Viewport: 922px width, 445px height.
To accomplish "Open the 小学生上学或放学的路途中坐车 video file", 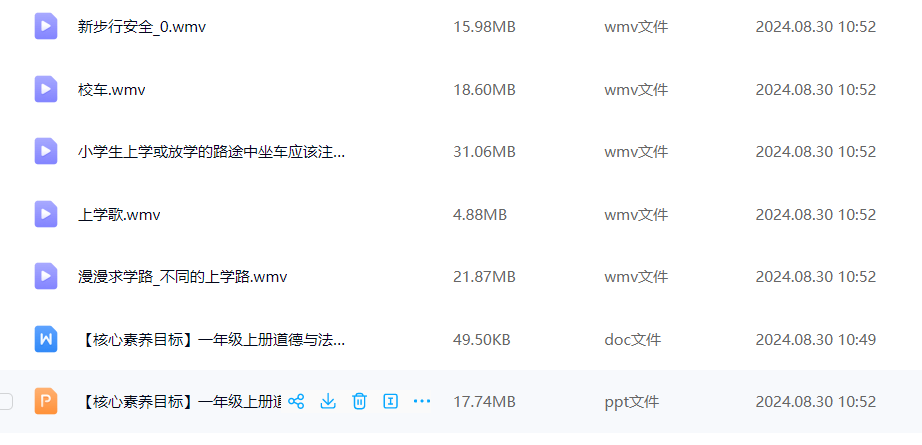I will (x=211, y=152).
